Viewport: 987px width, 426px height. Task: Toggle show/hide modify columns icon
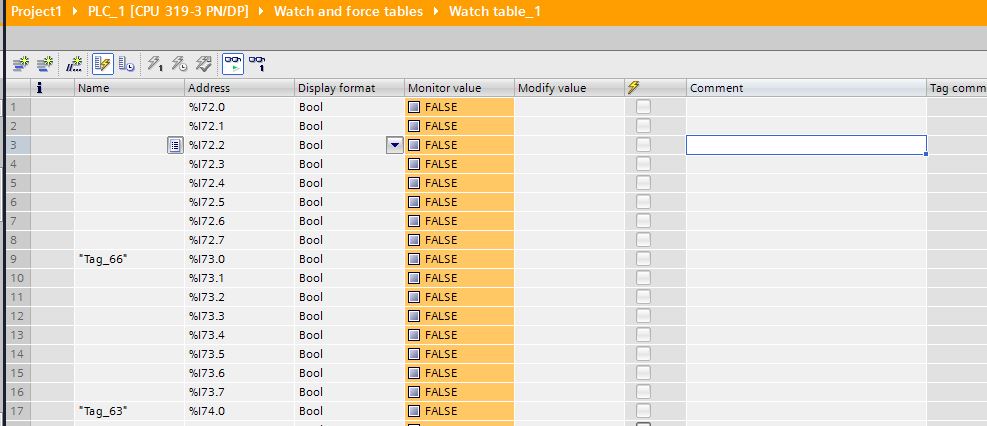102,64
